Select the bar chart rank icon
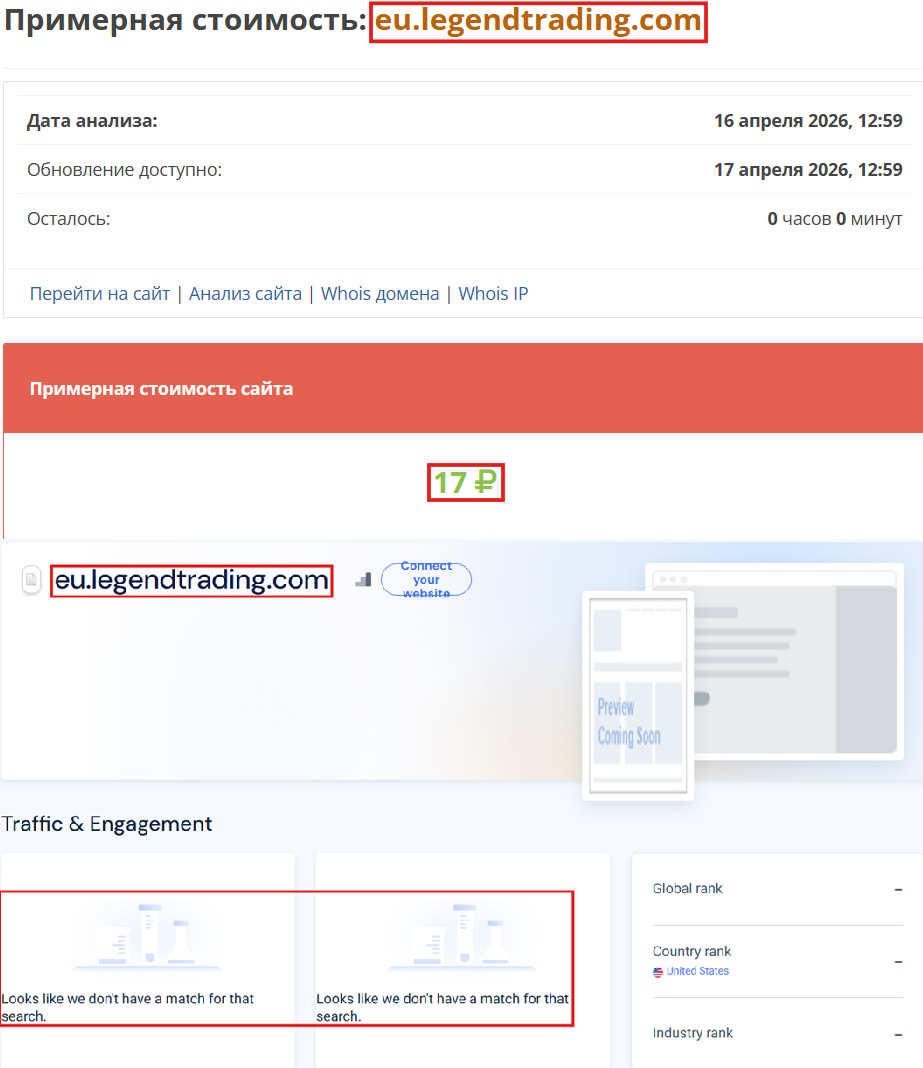 coord(362,579)
